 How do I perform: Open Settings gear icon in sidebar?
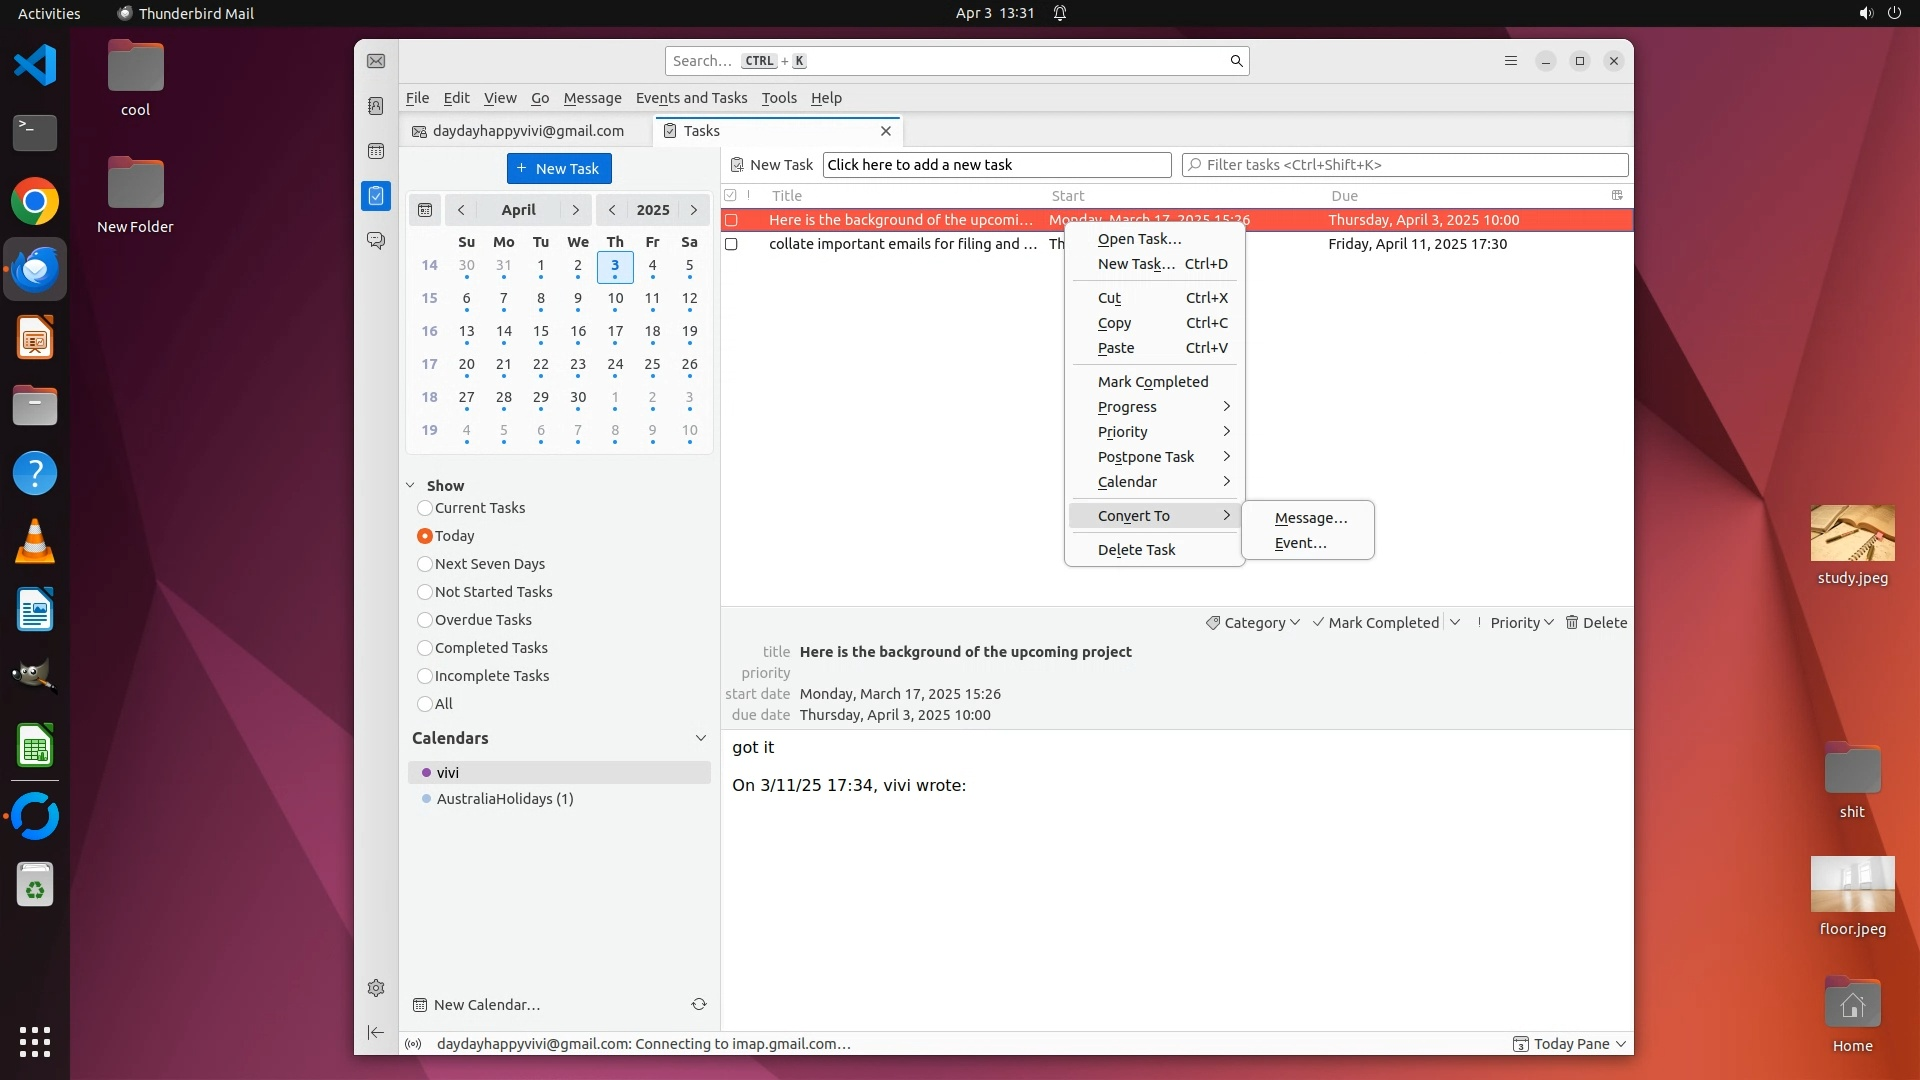click(x=376, y=988)
